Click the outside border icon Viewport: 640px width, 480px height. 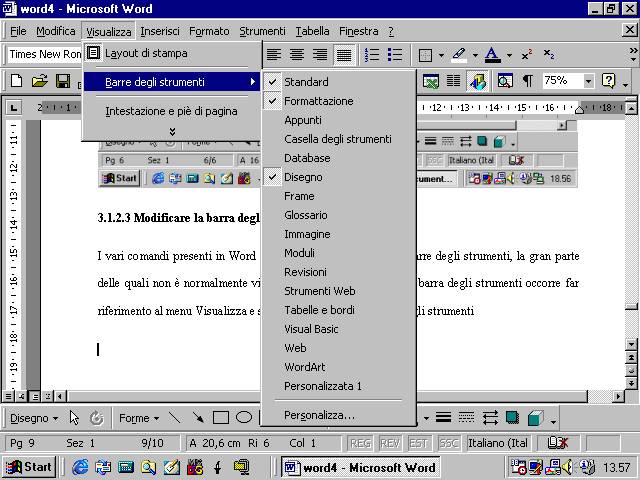coord(425,55)
